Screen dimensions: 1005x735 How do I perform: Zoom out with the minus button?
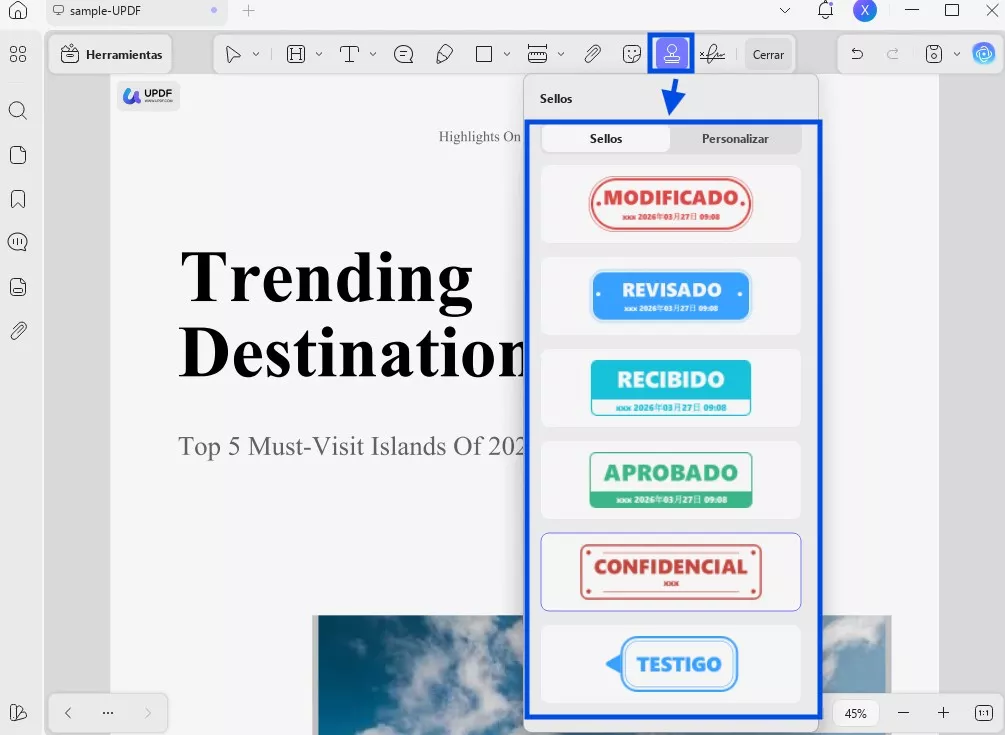click(x=903, y=713)
